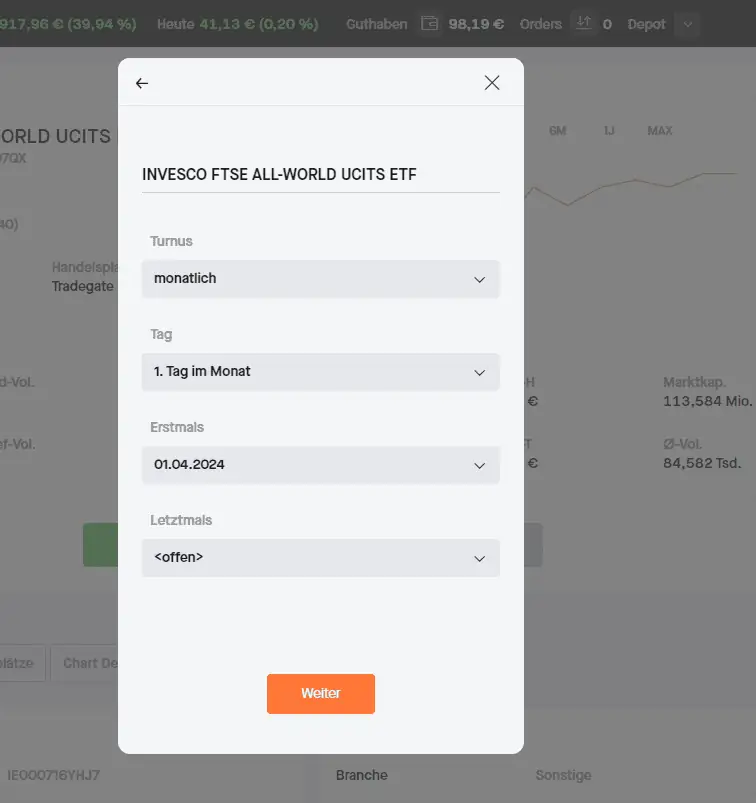Viewport: 756px width, 803px height.
Task: Open the Letztmals dropdown showing <offen>
Action: [321, 558]
